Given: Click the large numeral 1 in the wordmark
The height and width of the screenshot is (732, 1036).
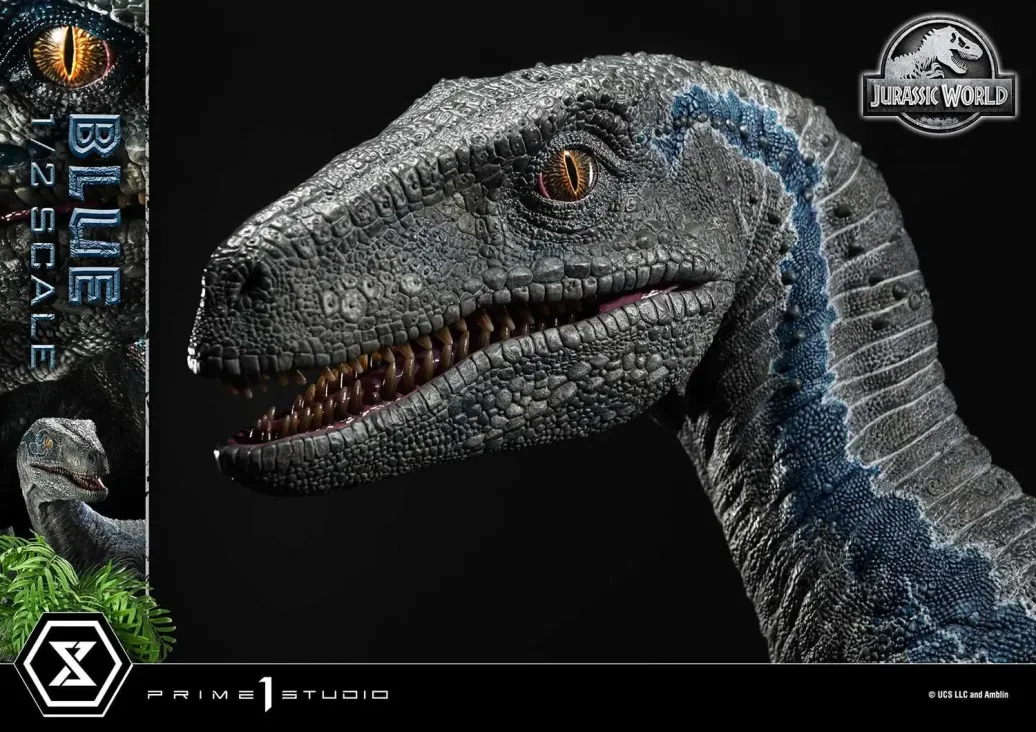Looking at the screenshot, I should click(266, 694).
